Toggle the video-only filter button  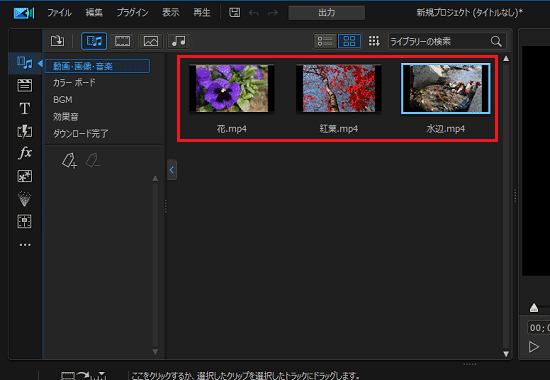point(122,41)
